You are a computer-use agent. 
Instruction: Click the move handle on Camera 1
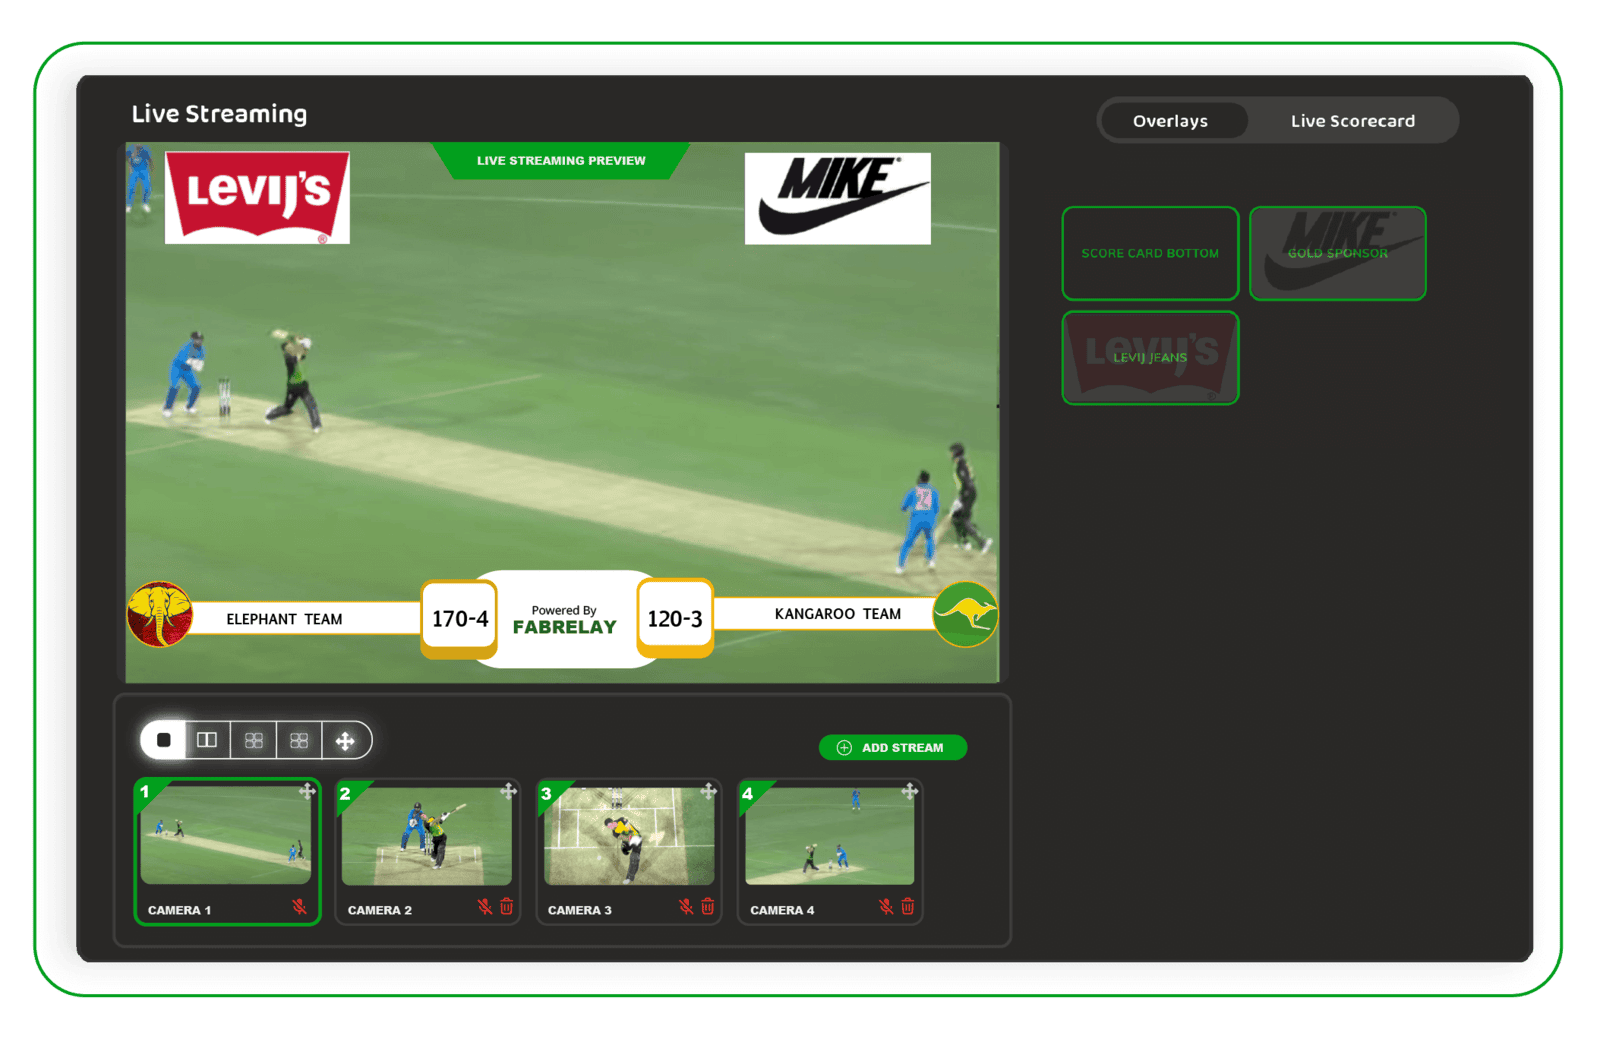307,791
